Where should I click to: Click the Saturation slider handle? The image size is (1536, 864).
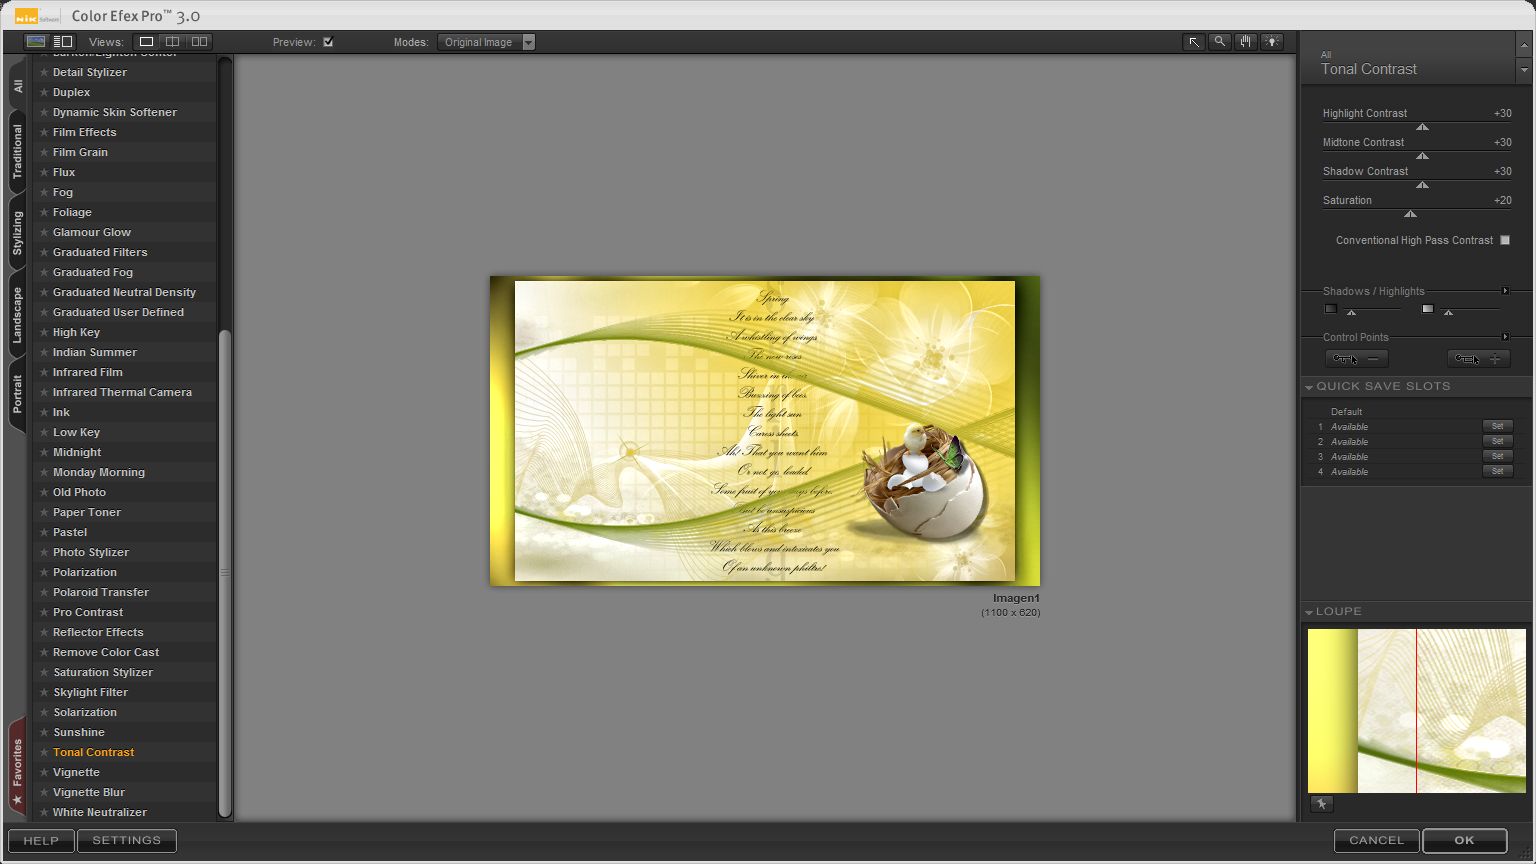pyautogui.click(x=1410, y=214)
